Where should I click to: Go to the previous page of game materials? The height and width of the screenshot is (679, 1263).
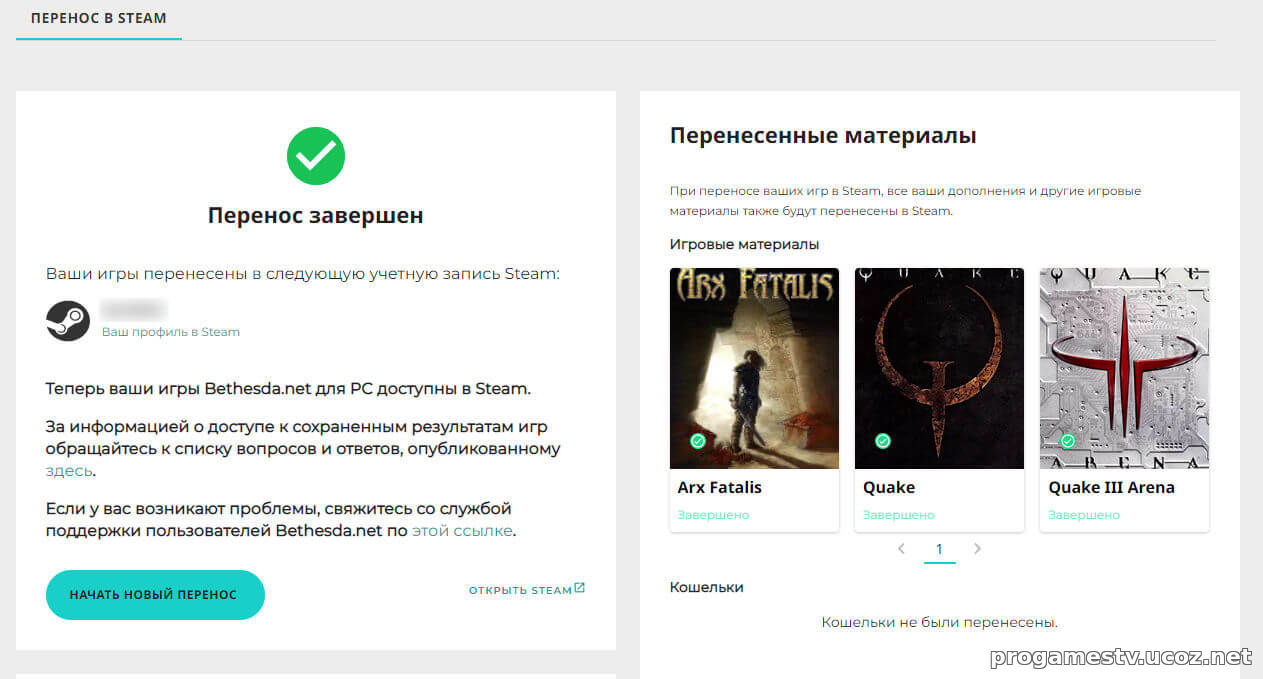coord(902,549)
